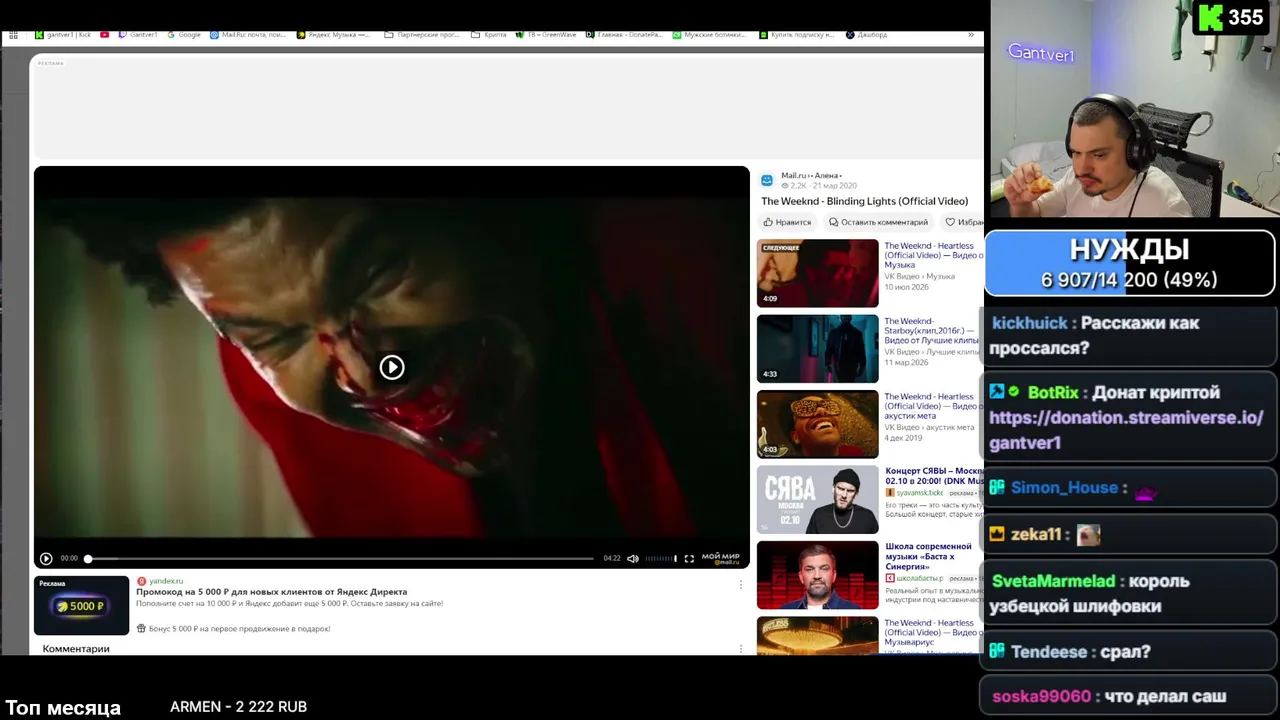Click the Нравится like button
The image size is (1280, 720).
pyautogui.click(x=787, y=222)
